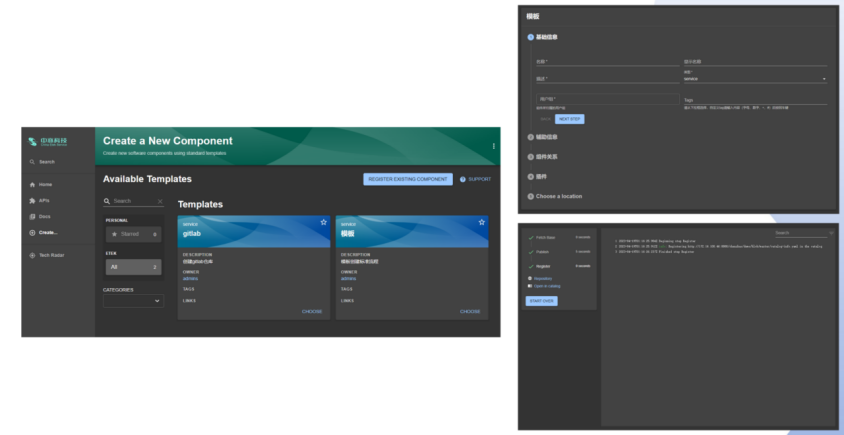The image size is (844, 435).
Task: Click the sidebar Search icon
Action: (x=32, y=161)
